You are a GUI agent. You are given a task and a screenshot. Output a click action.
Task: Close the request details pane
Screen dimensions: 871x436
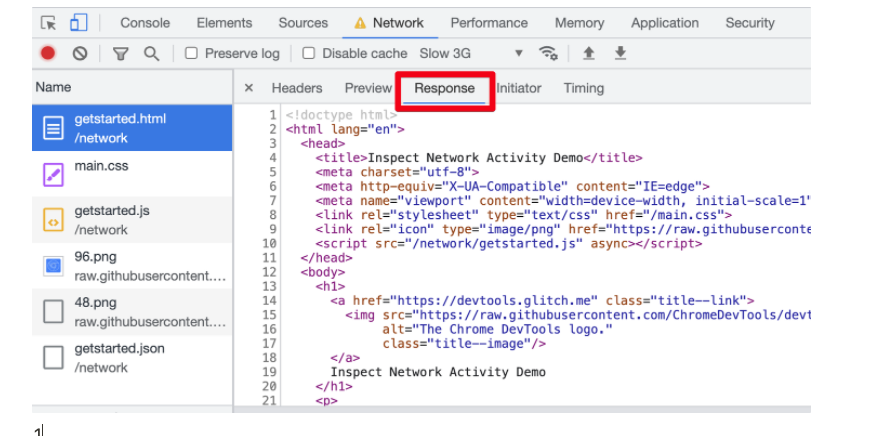click(x=249, y=88)
